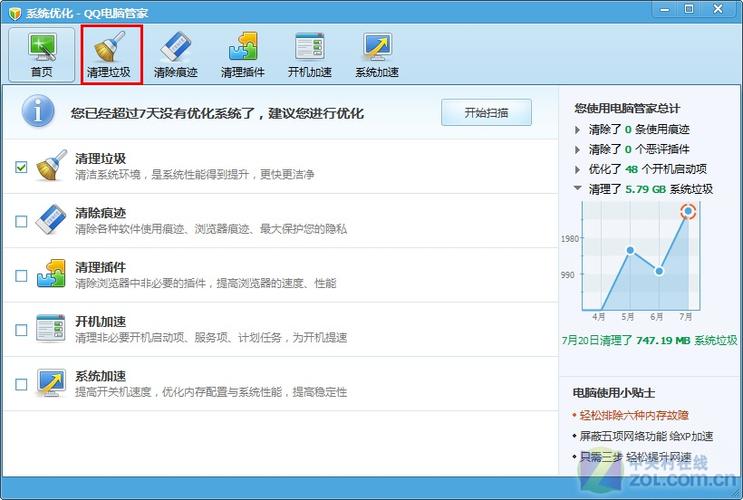Open the 首页 home toolbar button
This screenshot has width=743, height=500.
(x=42, y=55)
